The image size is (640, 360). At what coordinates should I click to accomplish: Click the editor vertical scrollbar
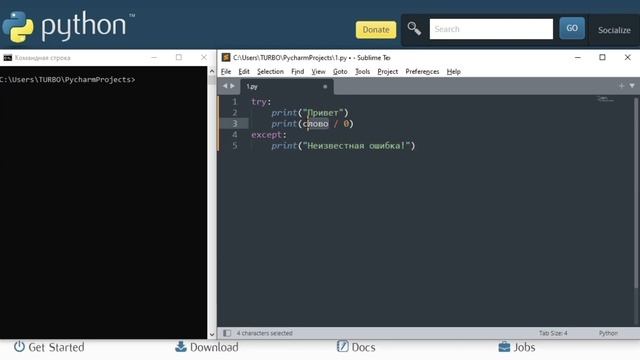pyautogui.click(x=636, y=192)
